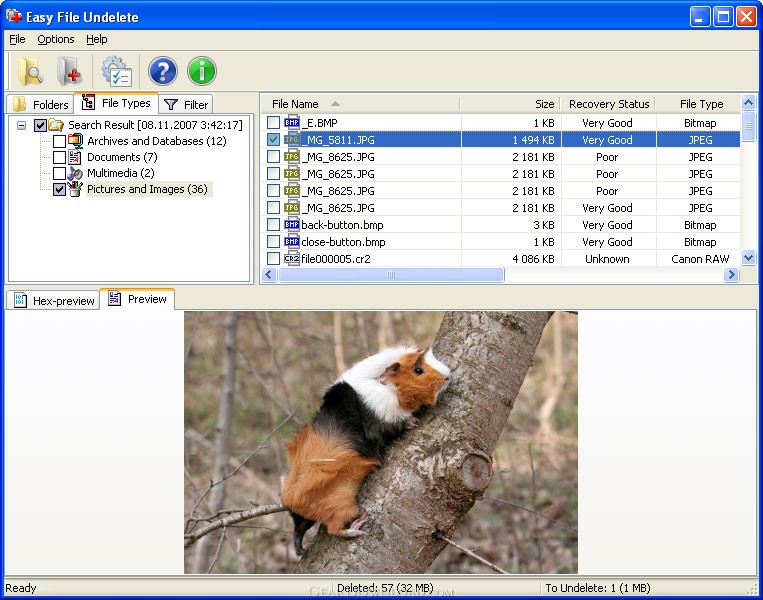
Task: Switch to the Filter tab
Action: tap(186, 104)
